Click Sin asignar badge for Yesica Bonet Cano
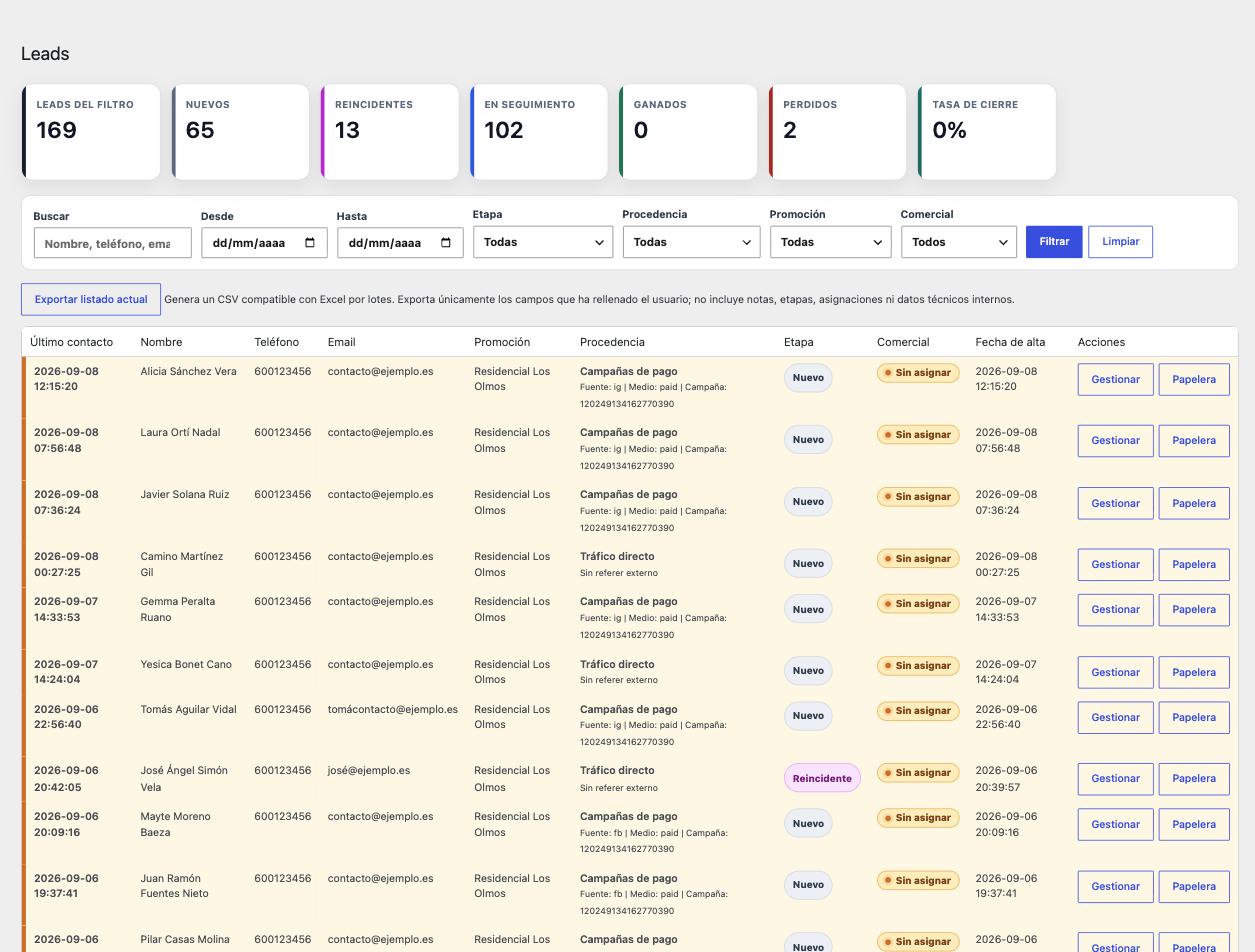 click(x=918, y=666)
